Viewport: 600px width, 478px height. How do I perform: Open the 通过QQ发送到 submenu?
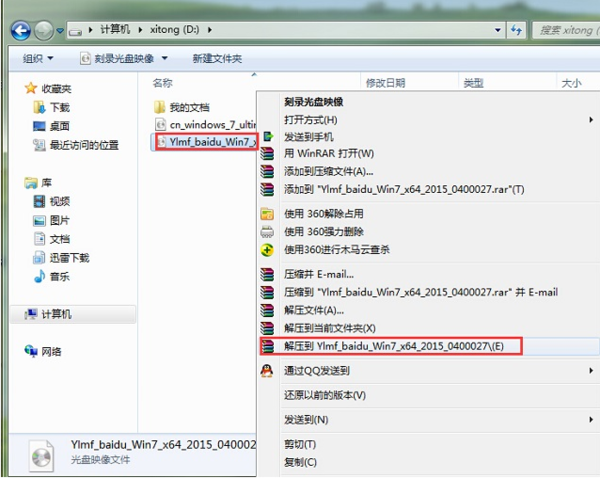tap(429, 370)
